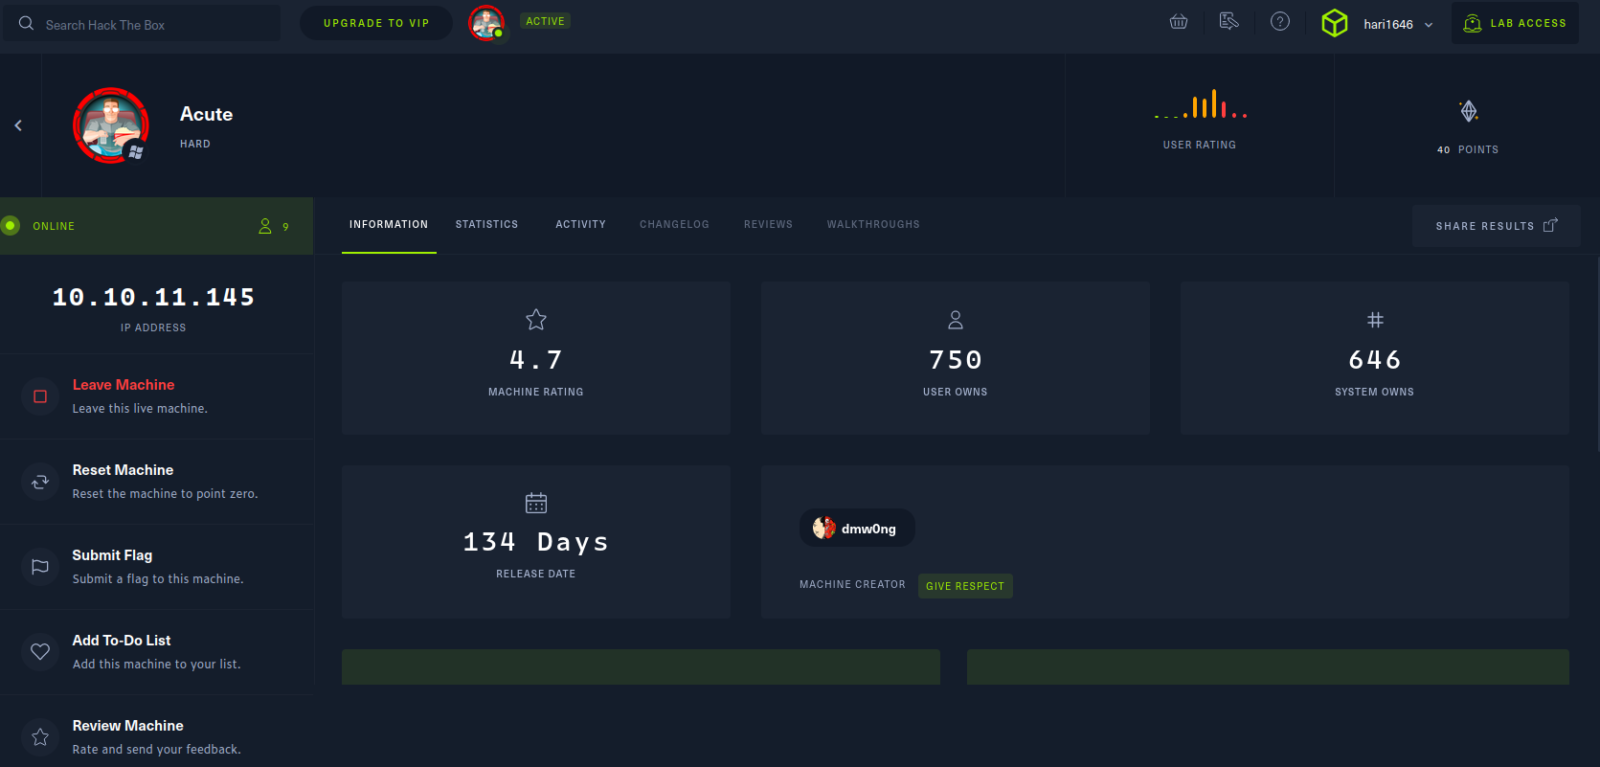Click Reset Machine label
Image resolution: width=1600 pixels, height=767 pixels.
pyautogui.click(x=123, y=470)
